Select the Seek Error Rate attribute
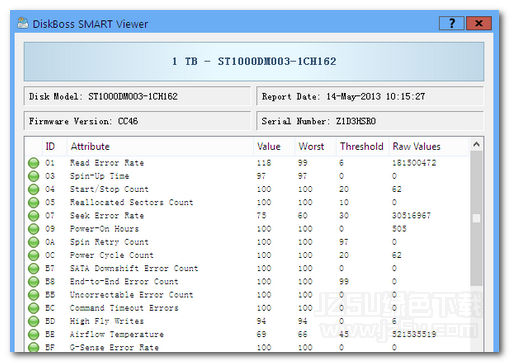Viewport: 510px width, 363px height. (x=107, y=216)
